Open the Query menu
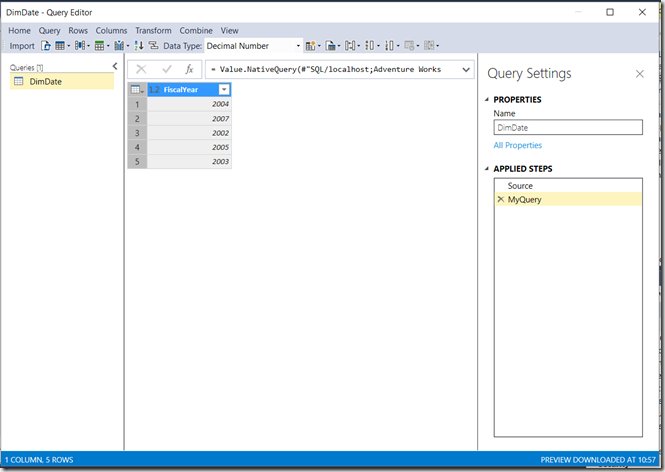 click(x=50, y=31)
